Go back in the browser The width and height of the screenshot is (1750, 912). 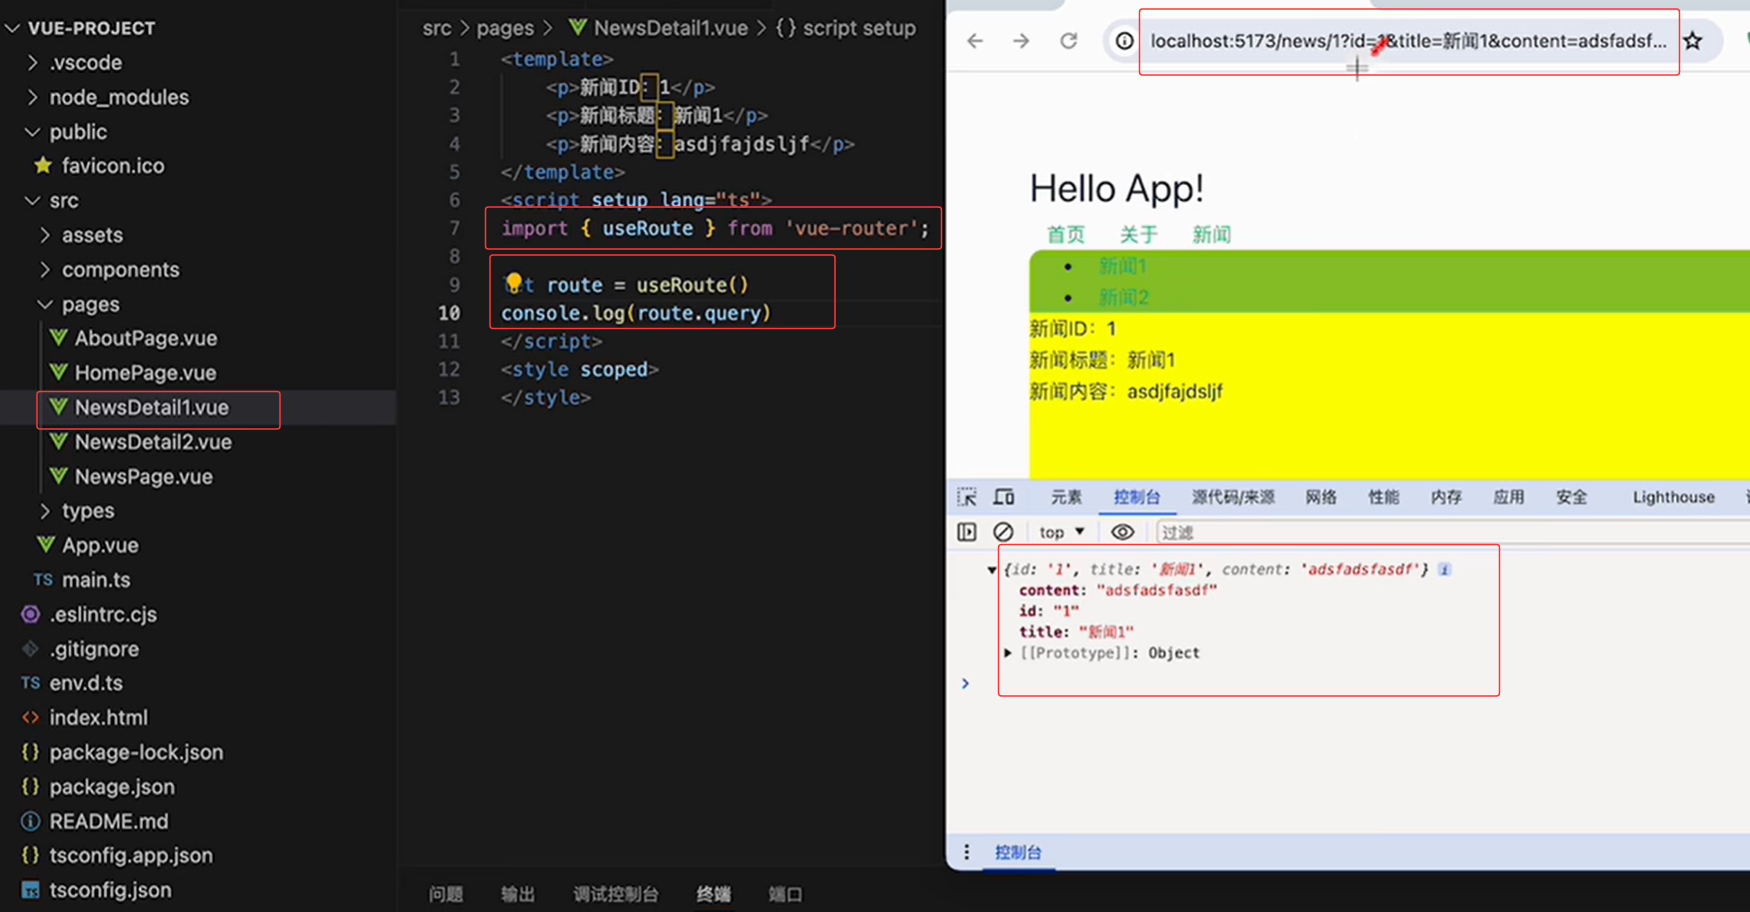[975, 41]
